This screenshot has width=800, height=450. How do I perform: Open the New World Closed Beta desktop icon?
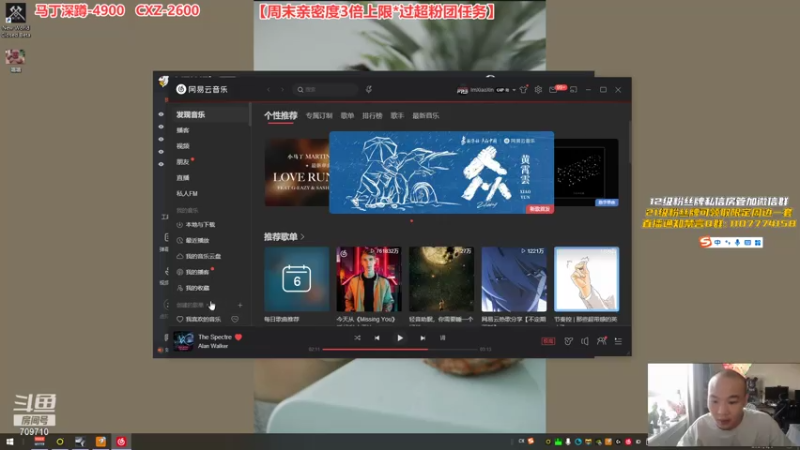coord(16,20)
